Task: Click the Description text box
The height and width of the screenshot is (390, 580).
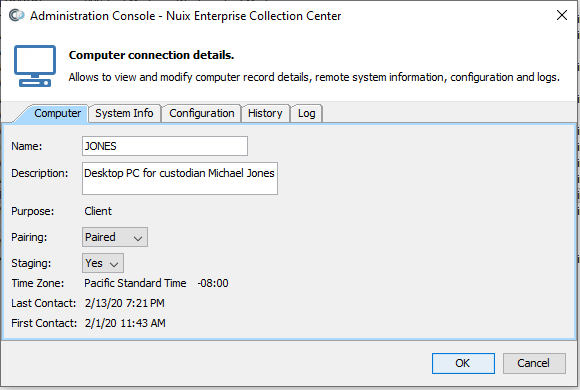Action: tap(180, 178)
